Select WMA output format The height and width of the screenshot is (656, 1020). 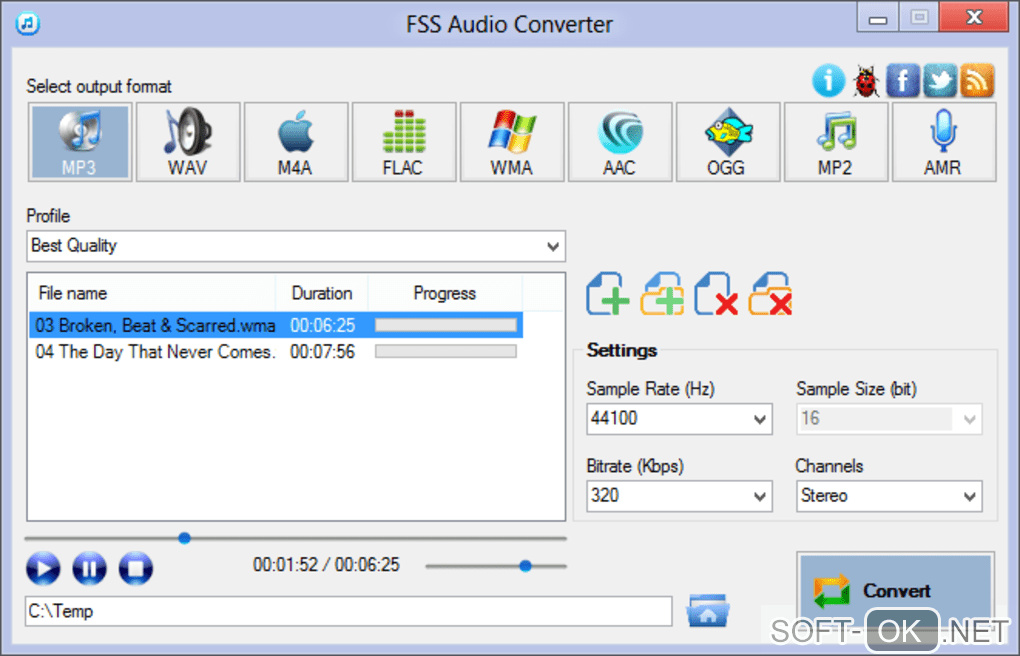(512, 142)
